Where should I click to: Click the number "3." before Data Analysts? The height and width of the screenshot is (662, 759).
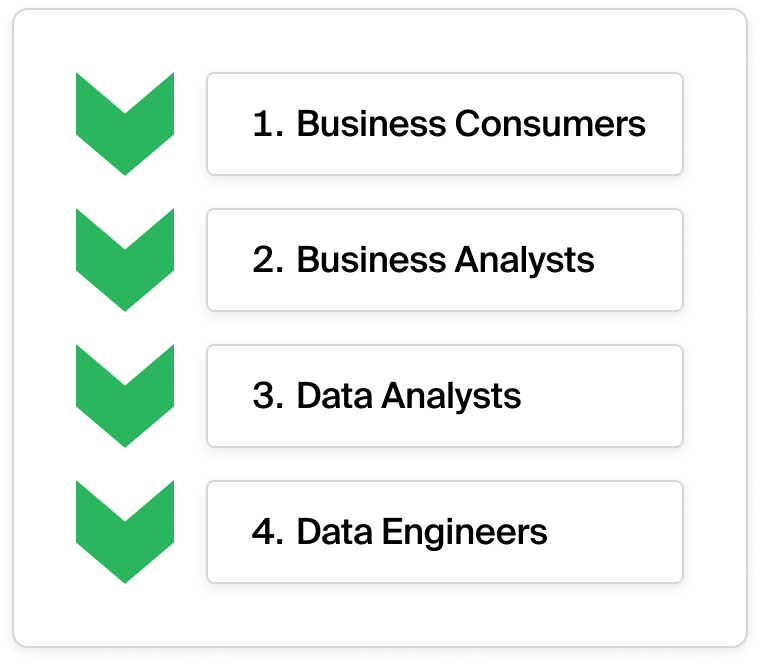[269, 396]
